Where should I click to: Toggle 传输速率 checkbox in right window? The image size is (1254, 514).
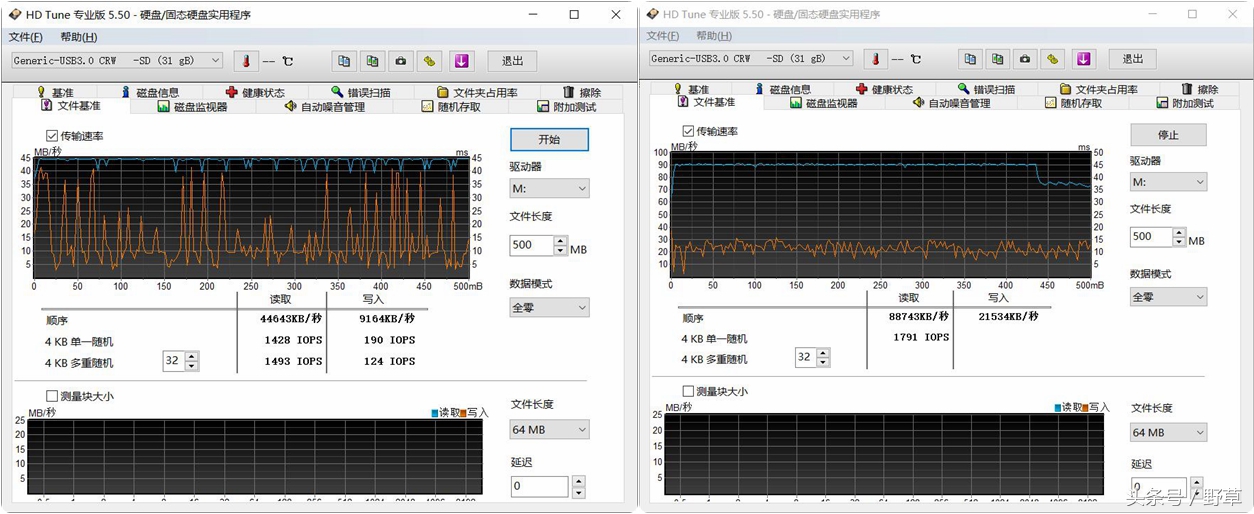[688, 131]
